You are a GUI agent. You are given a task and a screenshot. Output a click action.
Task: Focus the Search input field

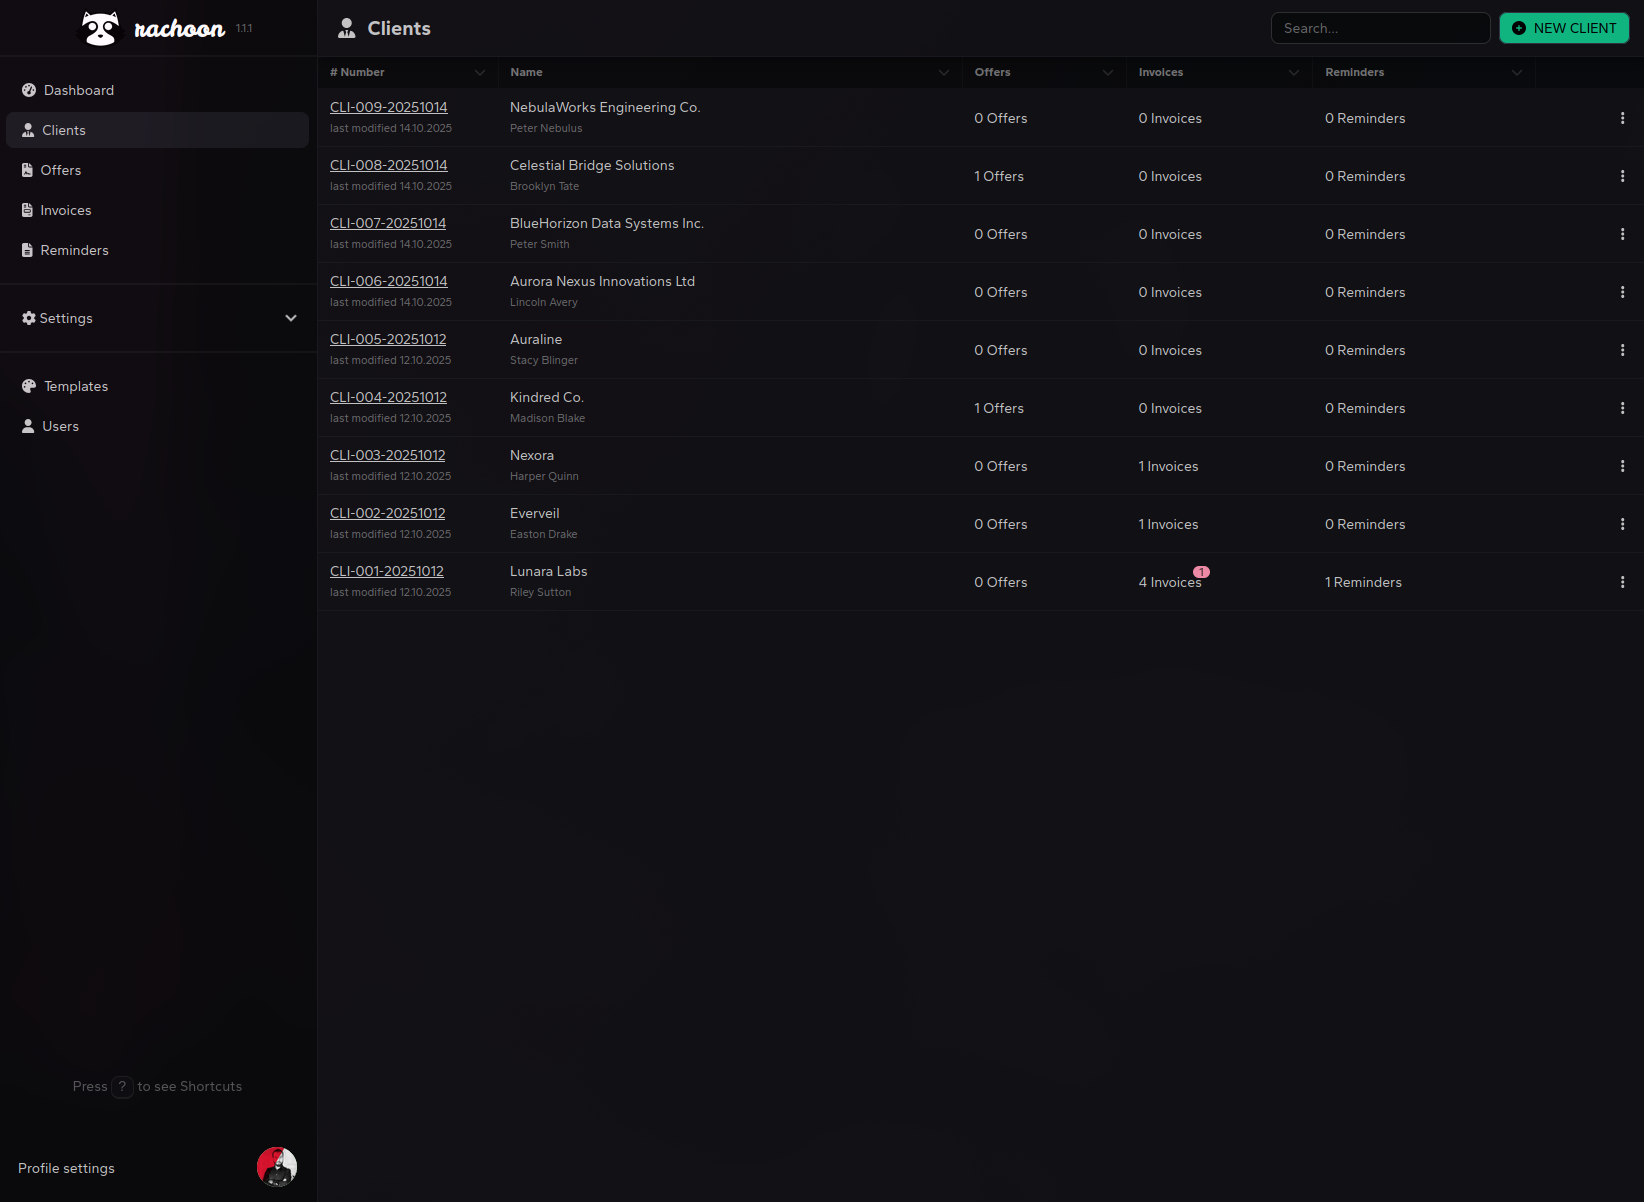[x=1380, y=28]
